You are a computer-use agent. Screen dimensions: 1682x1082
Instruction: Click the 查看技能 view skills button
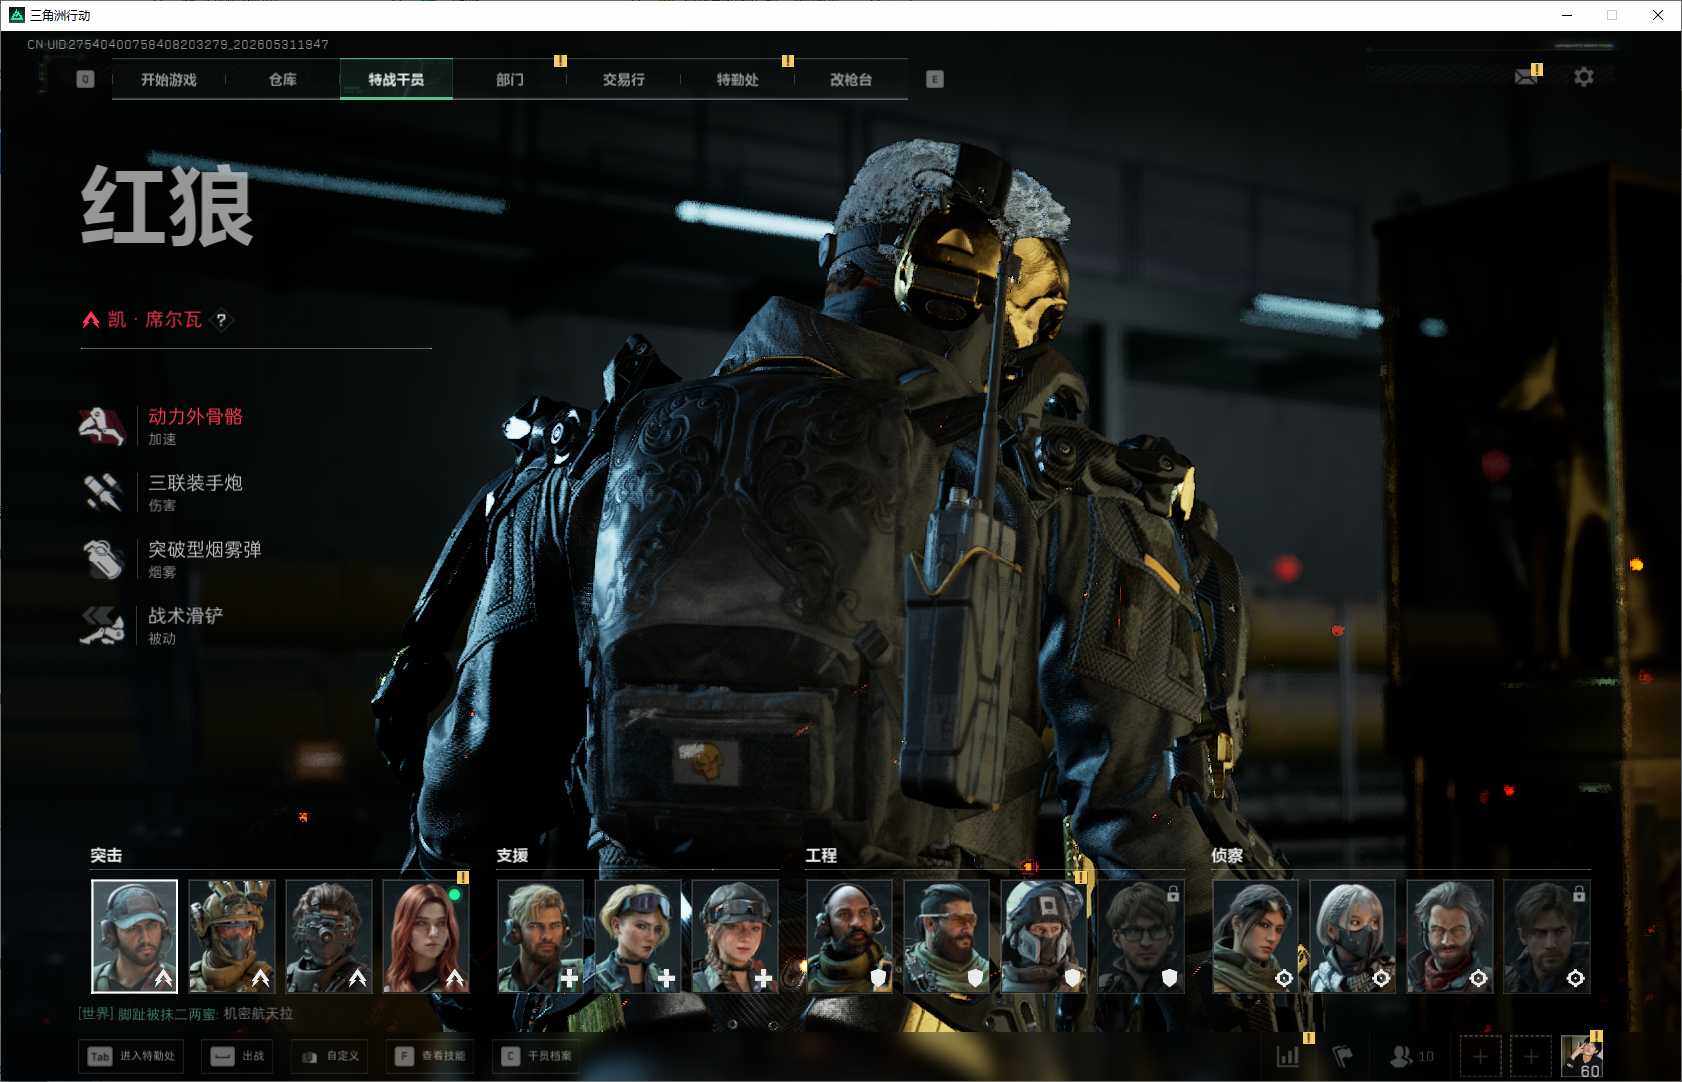click(431, 1056)
